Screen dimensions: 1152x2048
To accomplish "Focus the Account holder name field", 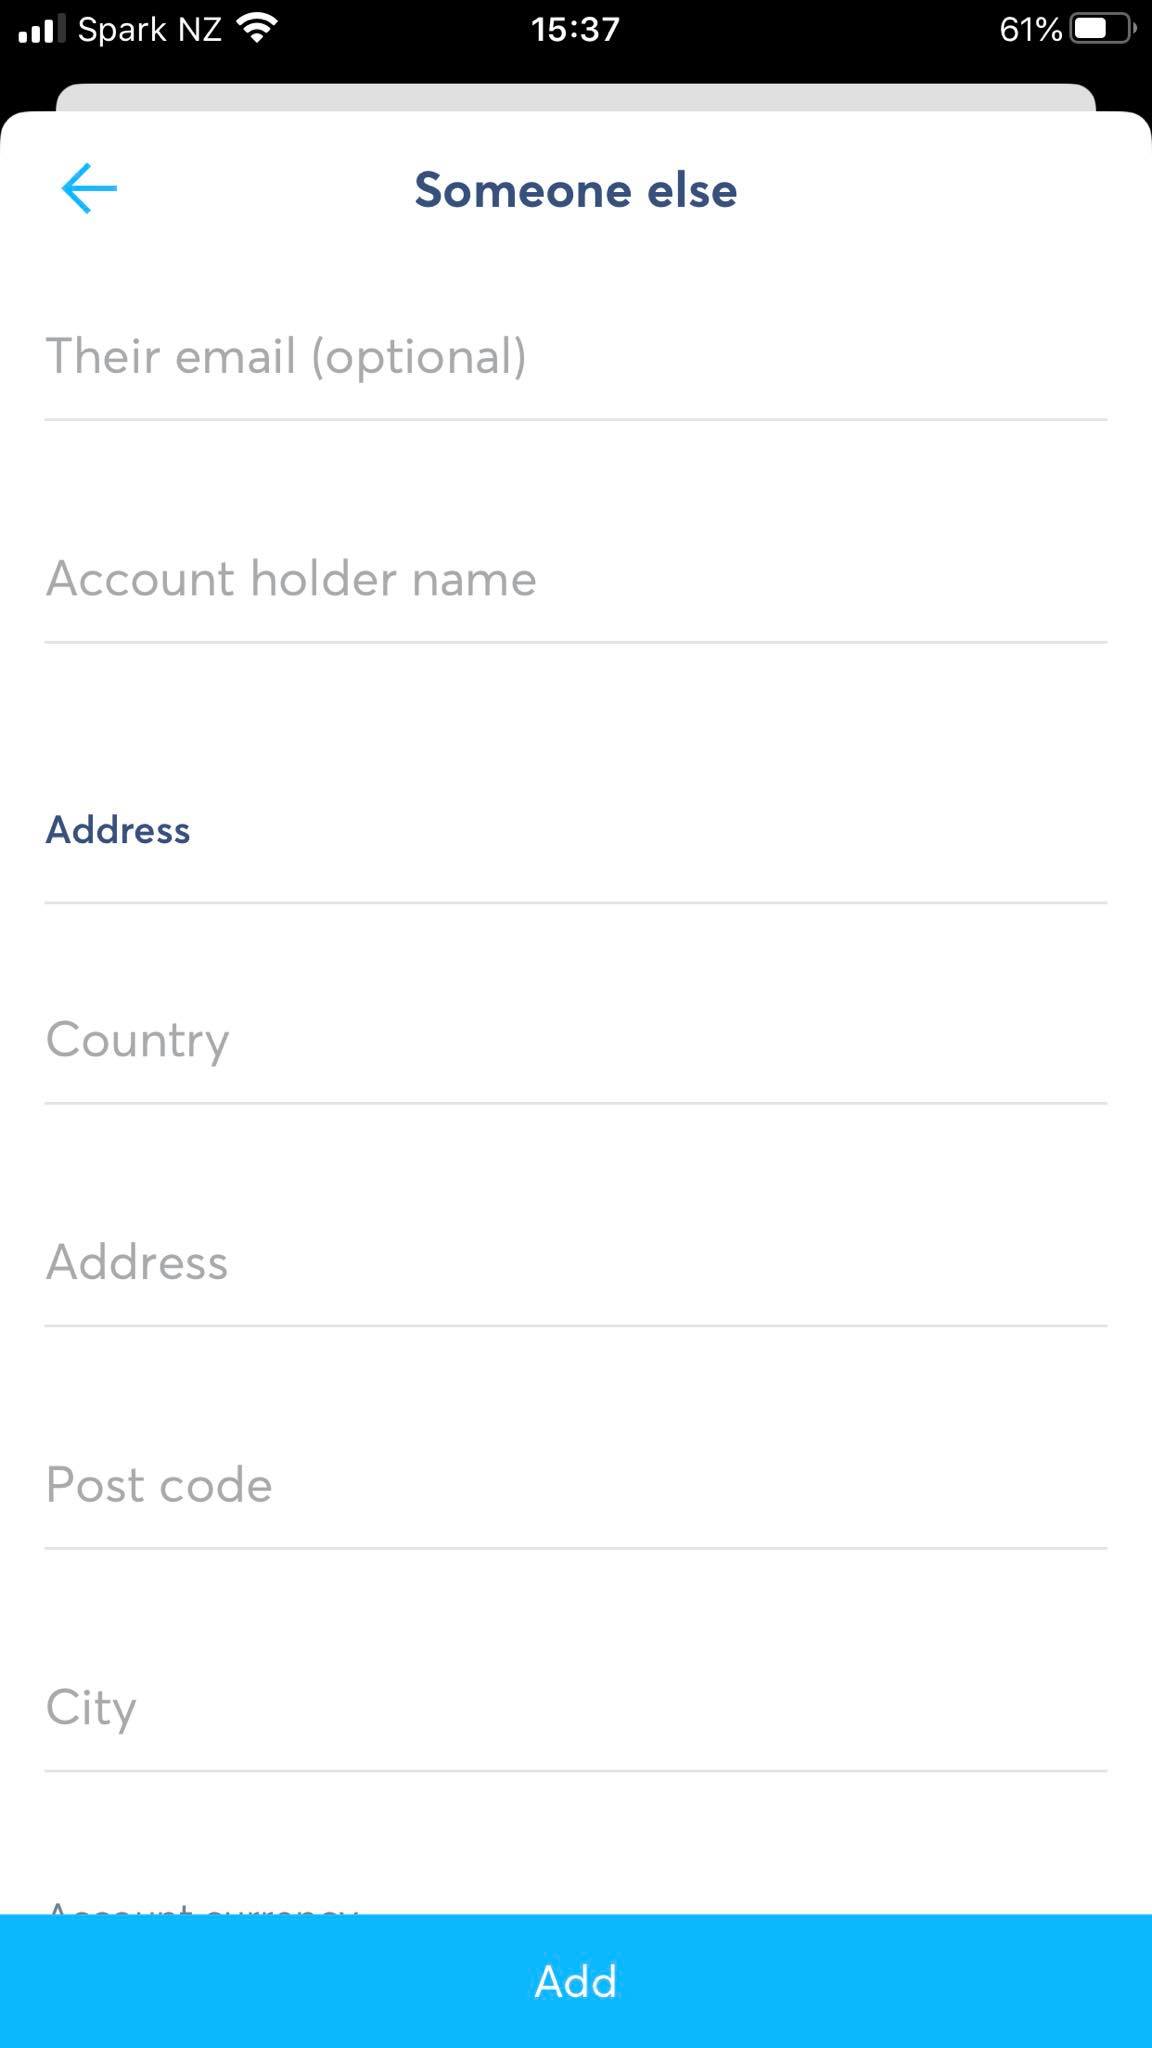I will pos(576,580).
